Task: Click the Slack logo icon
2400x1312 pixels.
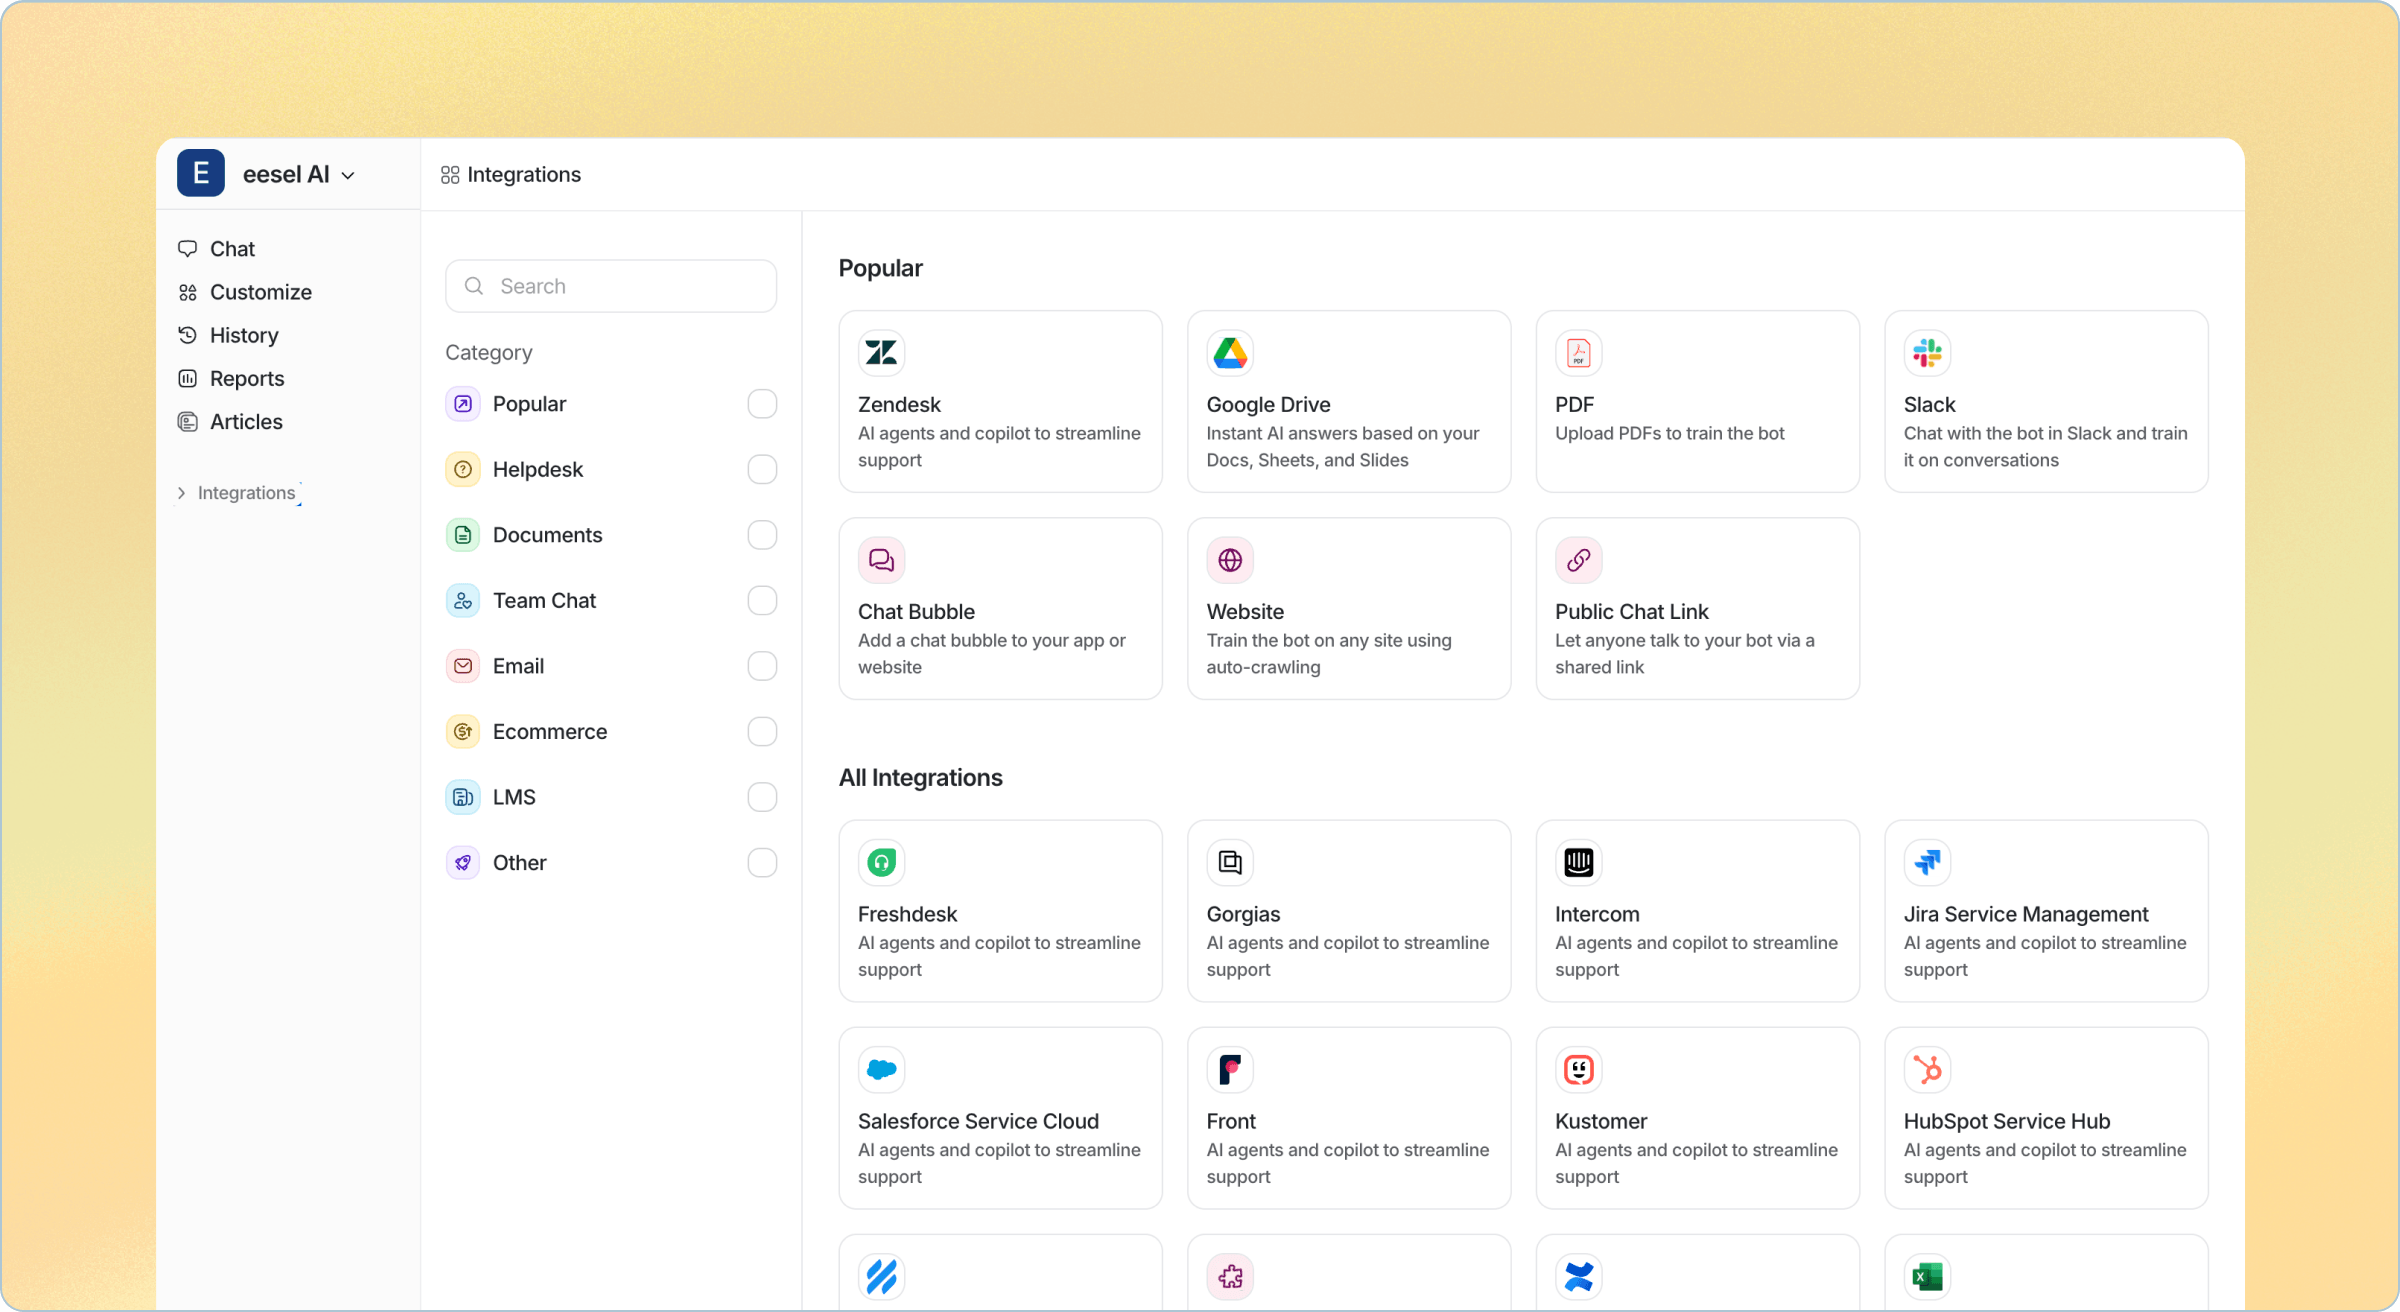Action: tap(1927, 353)
